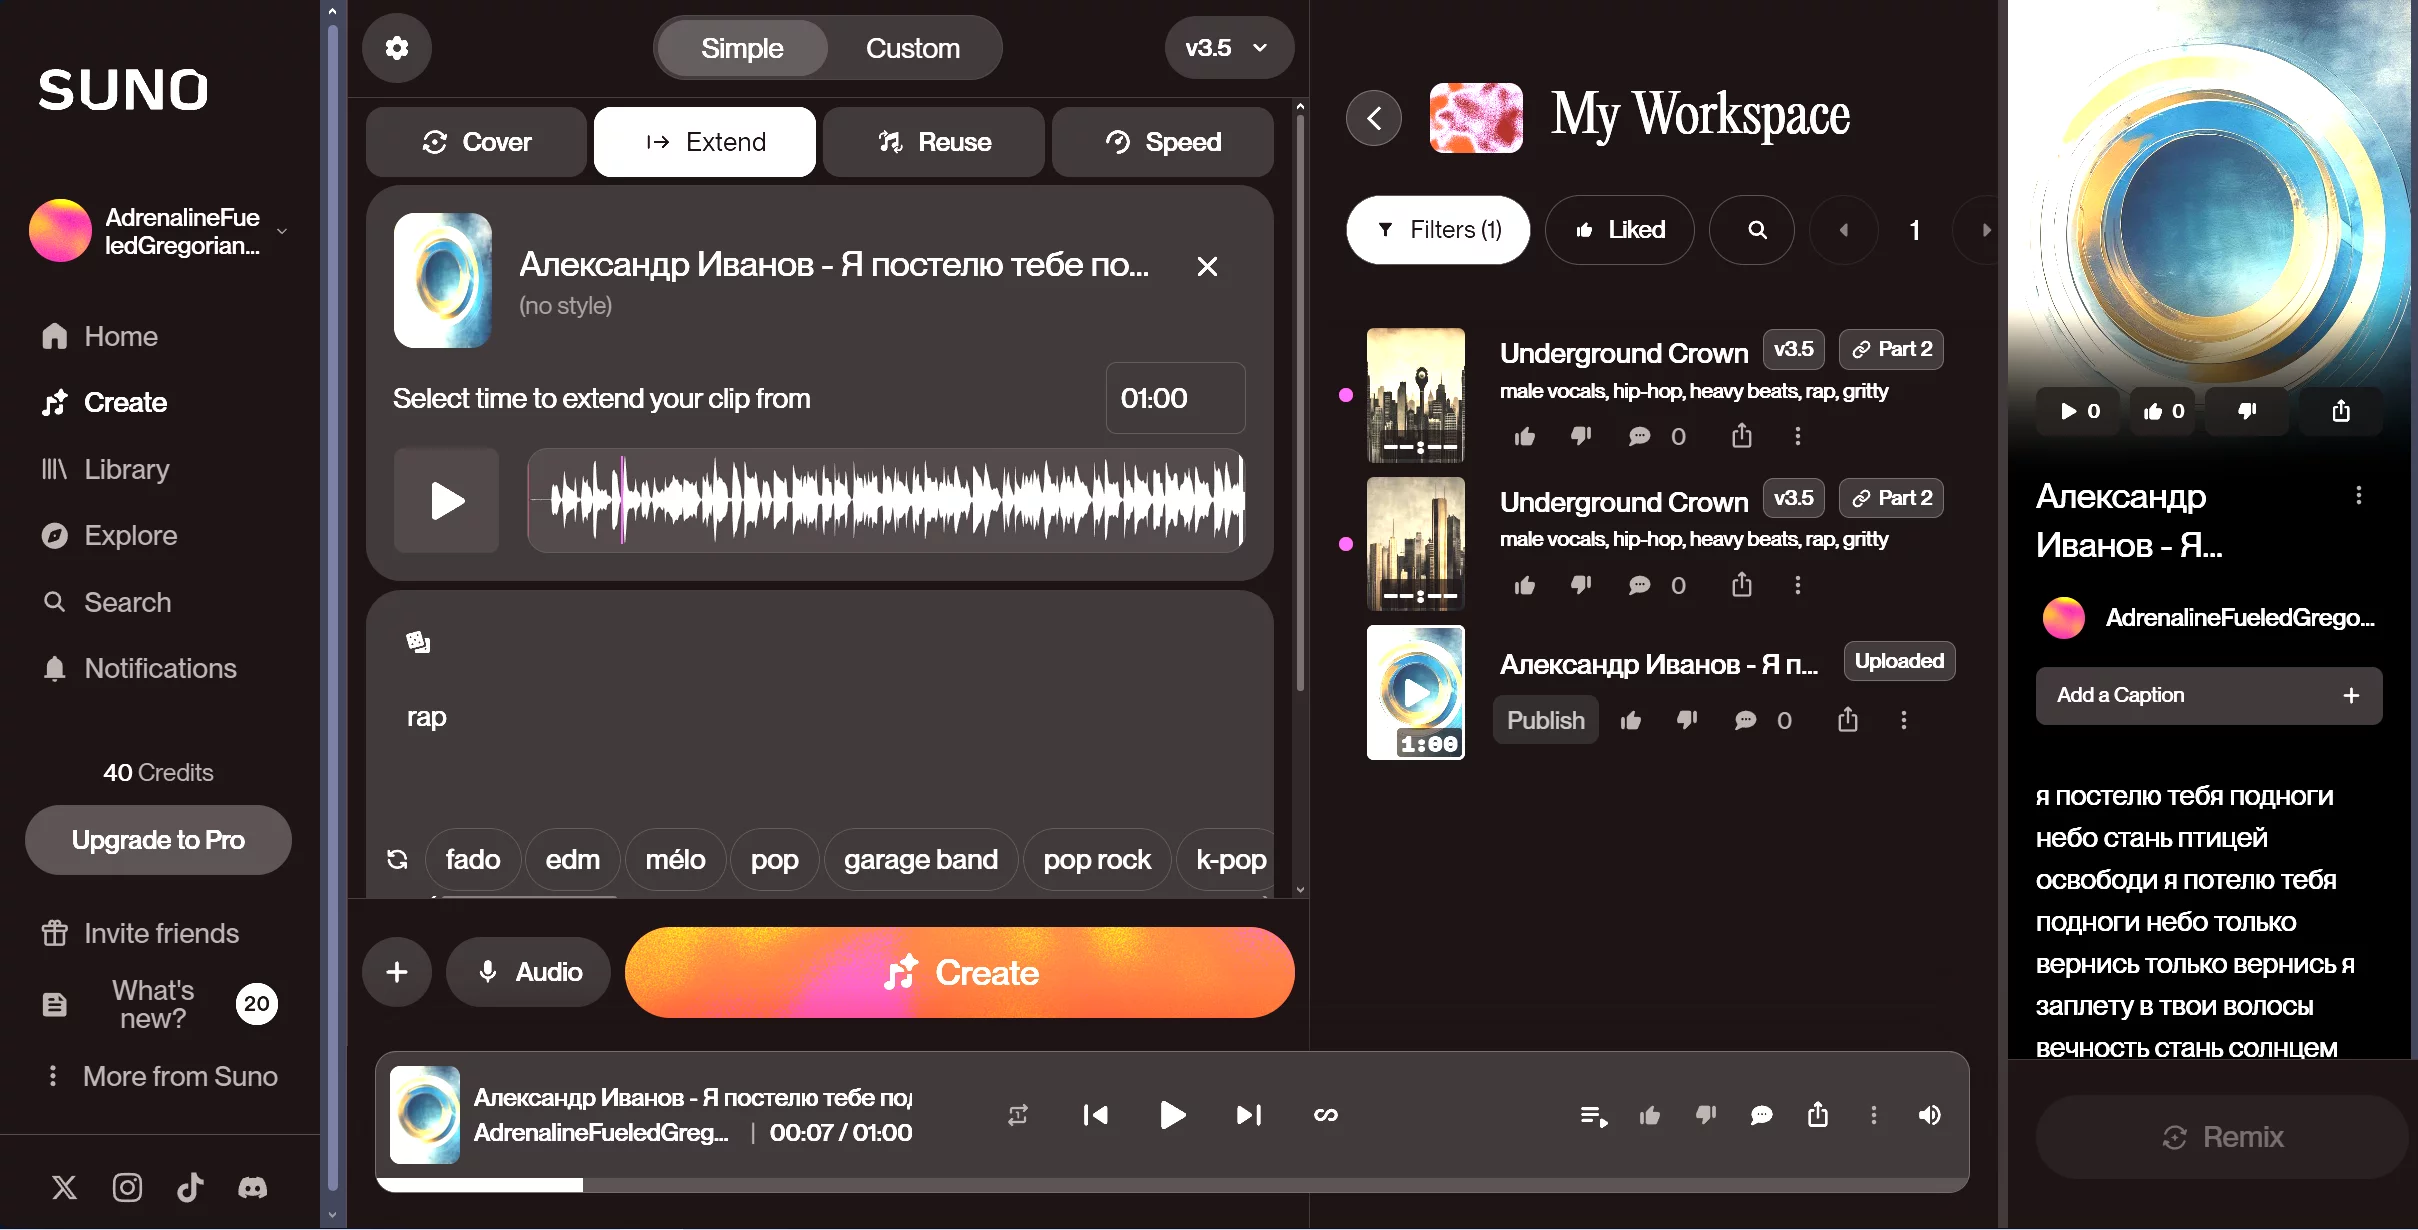This screenshot has width=2418, height=1230.
Task: Add the edm style tag
Action: coord(573,859)
